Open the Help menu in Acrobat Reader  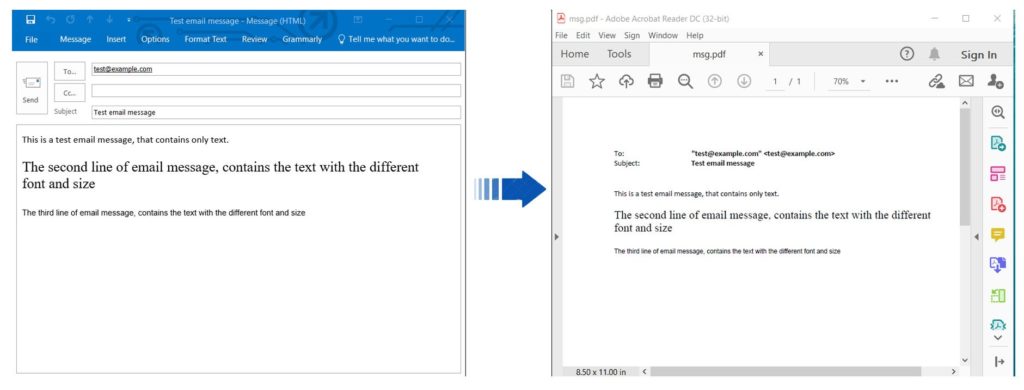(x=695, y=35)
